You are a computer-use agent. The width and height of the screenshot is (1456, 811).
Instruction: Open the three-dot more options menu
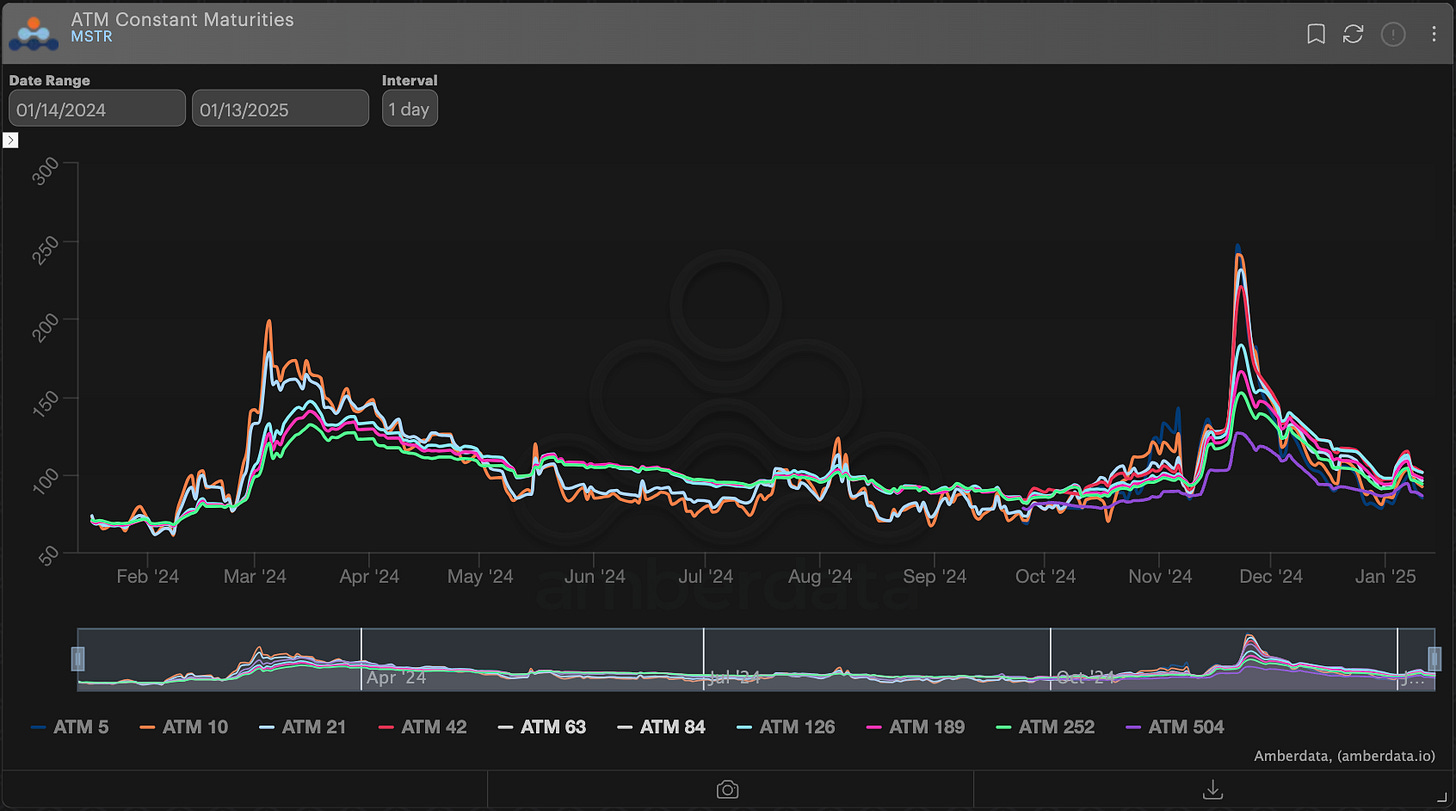(x=1433, y=34)
